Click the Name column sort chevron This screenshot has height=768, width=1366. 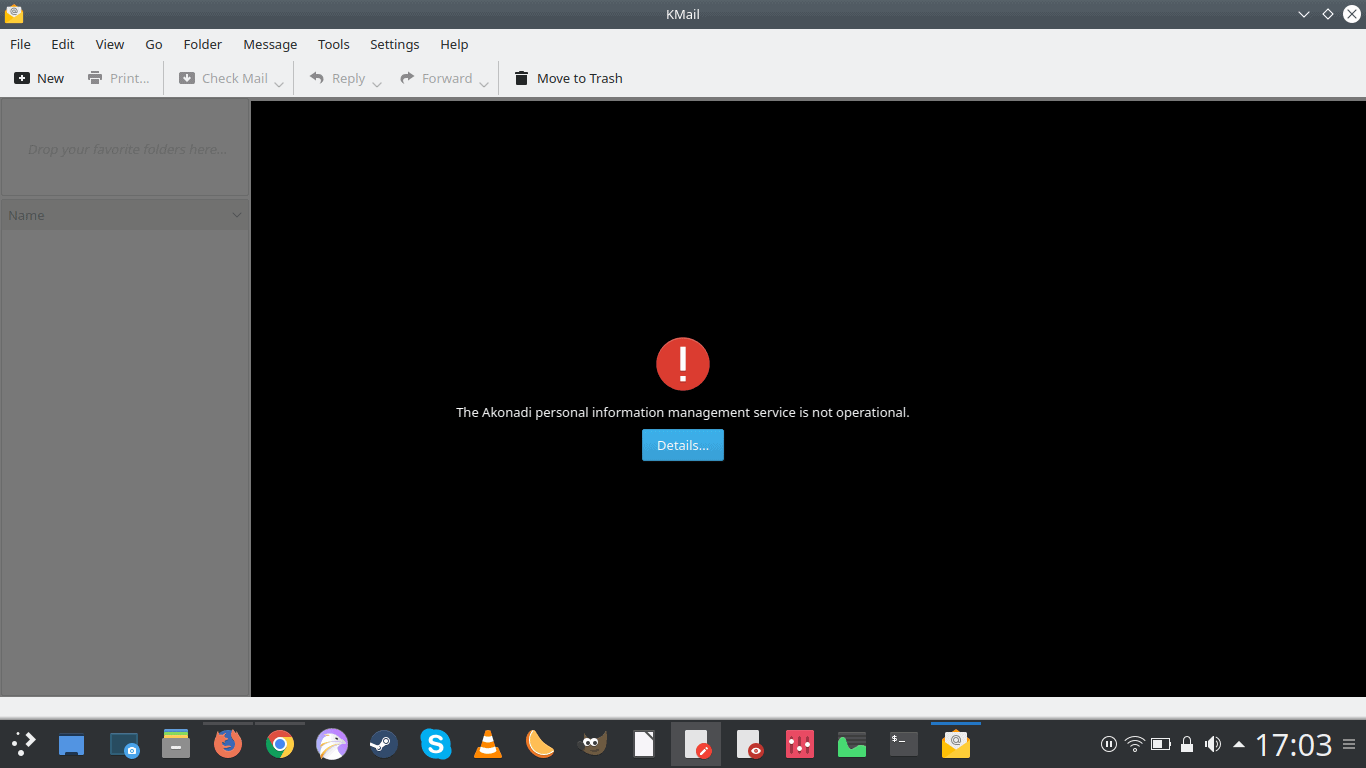tap(237, 215)
